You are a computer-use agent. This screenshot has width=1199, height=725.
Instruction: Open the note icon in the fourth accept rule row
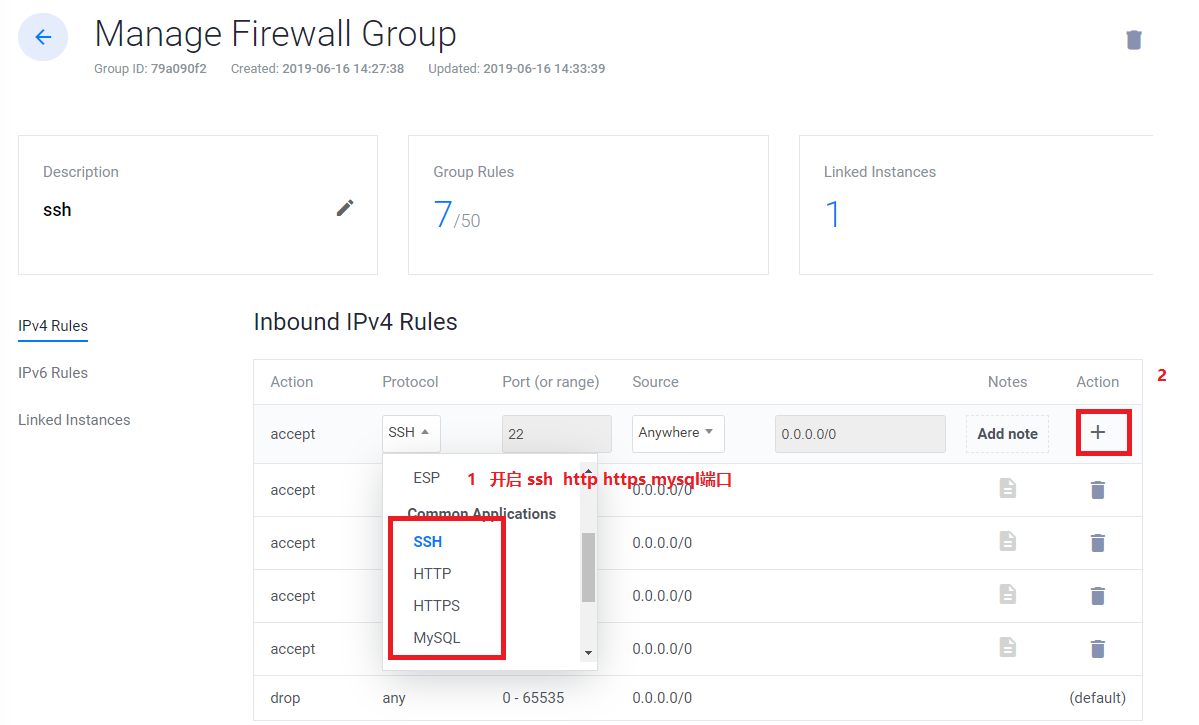point(1008,648)
